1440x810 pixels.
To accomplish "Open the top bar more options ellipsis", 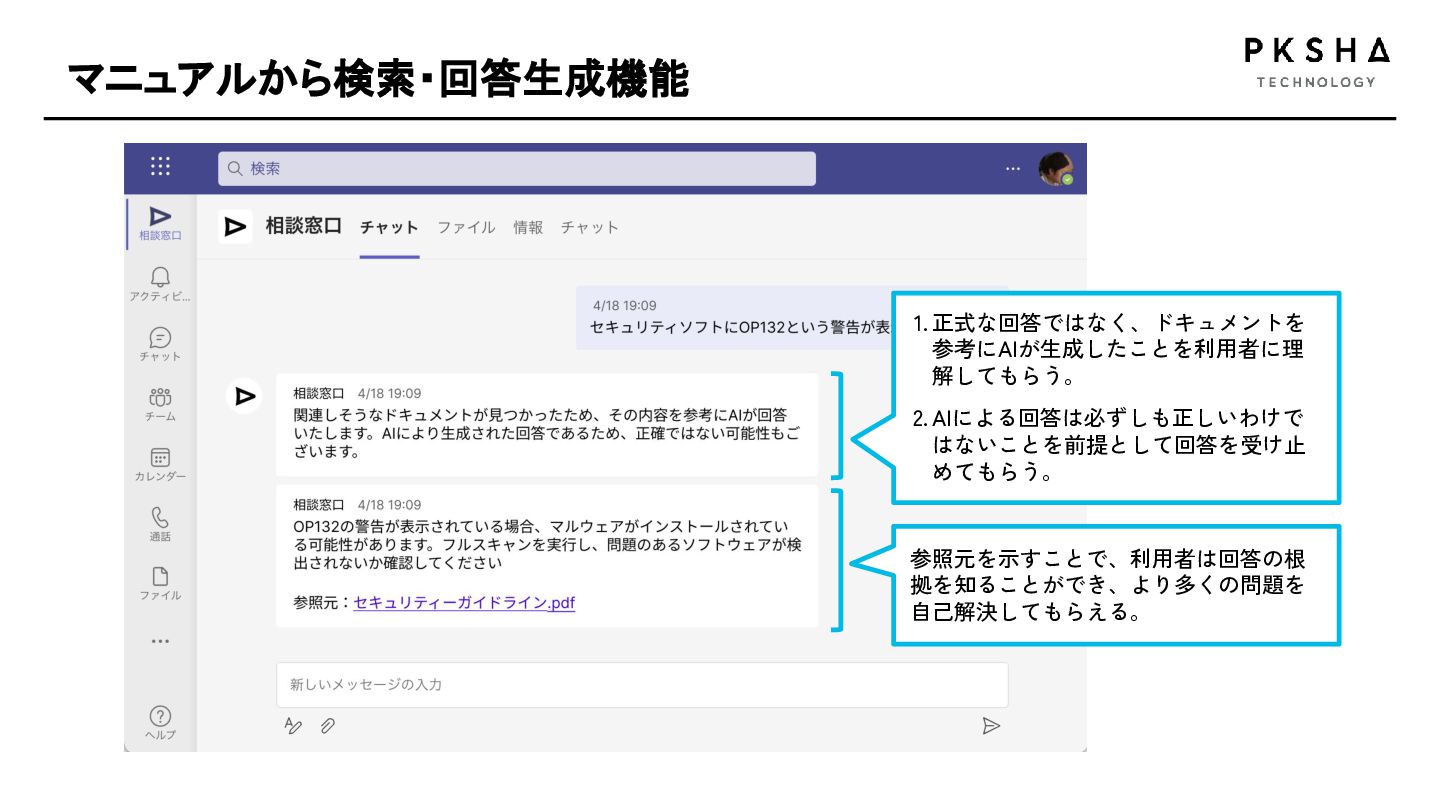I will coord(1014,169).
